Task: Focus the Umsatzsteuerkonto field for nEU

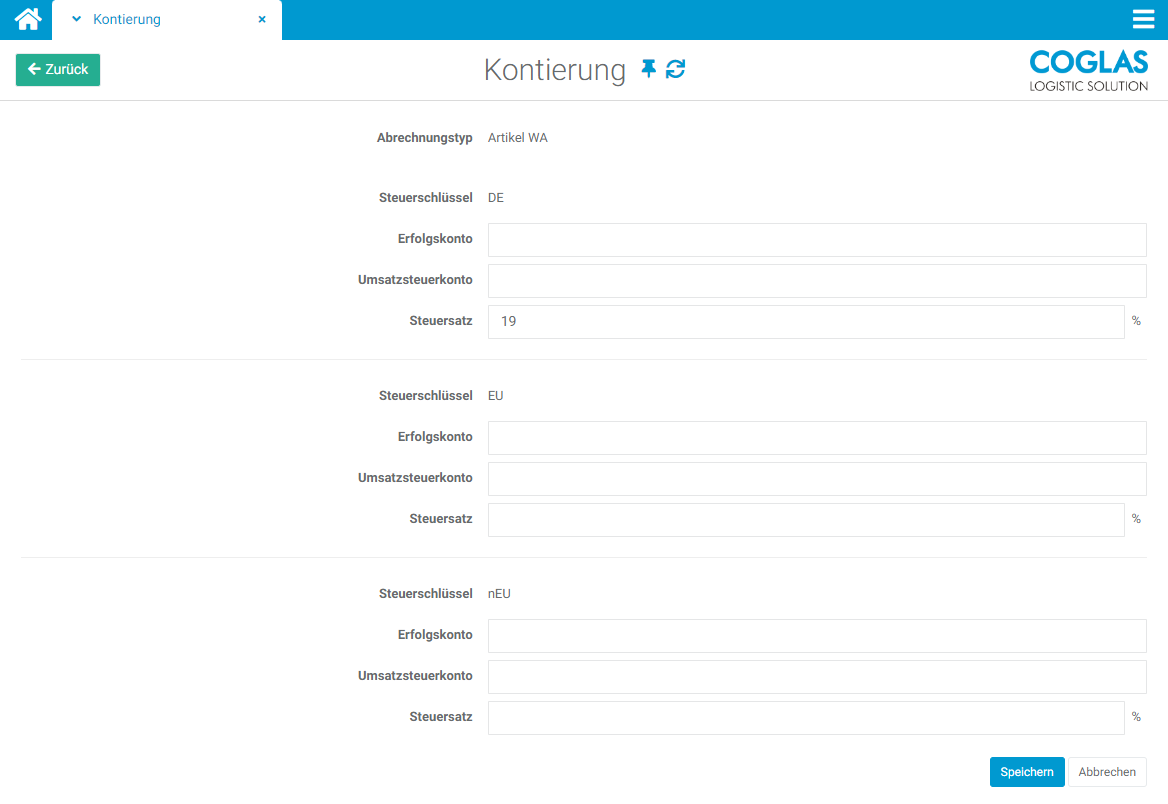Action: tap(816, 677)
